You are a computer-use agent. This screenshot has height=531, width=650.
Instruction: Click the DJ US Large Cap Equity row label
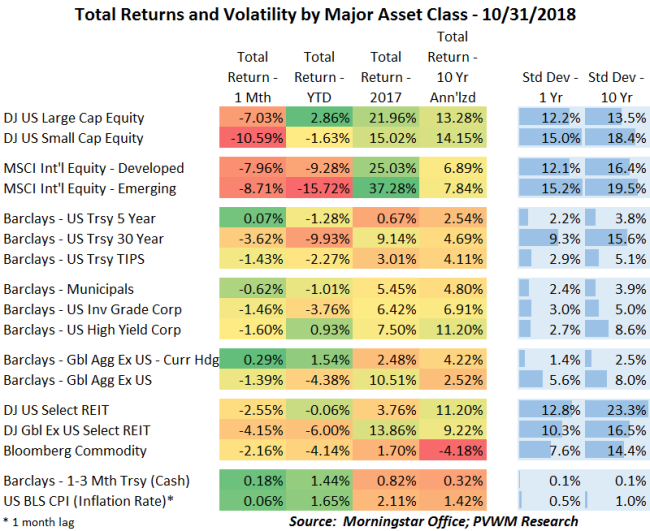pos(74,117)
